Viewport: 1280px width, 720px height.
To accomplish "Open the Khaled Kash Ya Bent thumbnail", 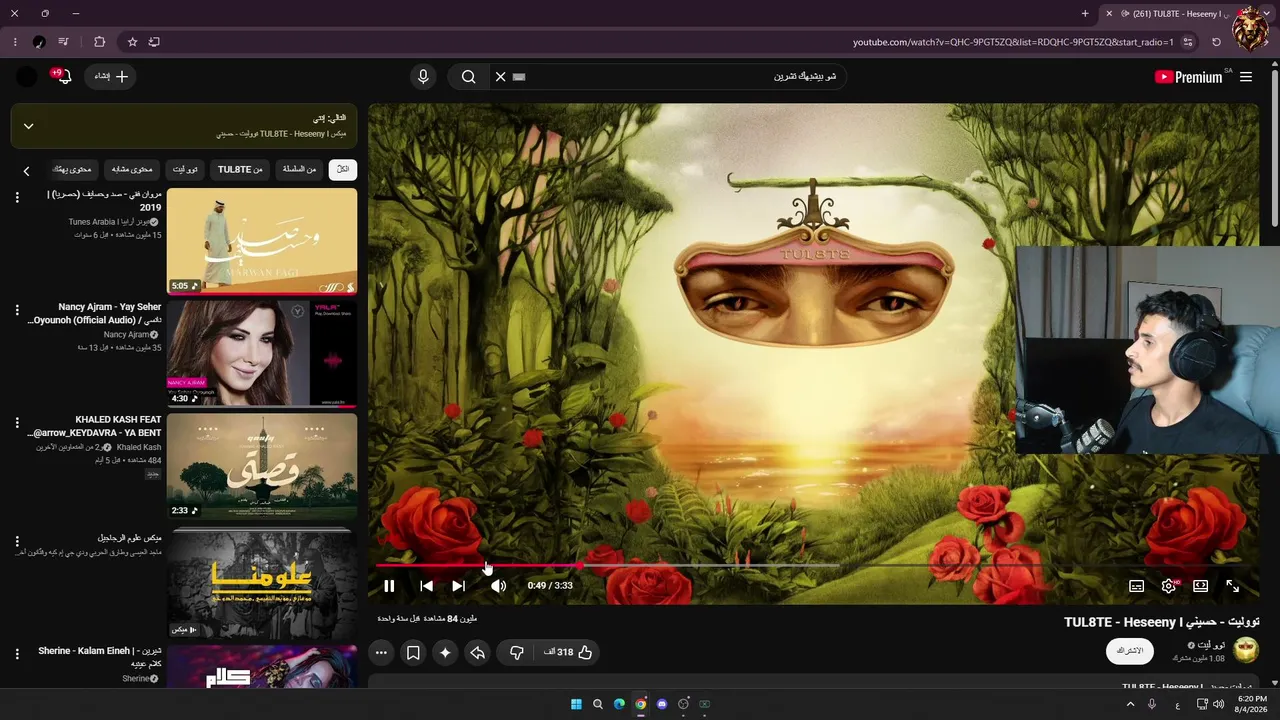I will 262,467.
